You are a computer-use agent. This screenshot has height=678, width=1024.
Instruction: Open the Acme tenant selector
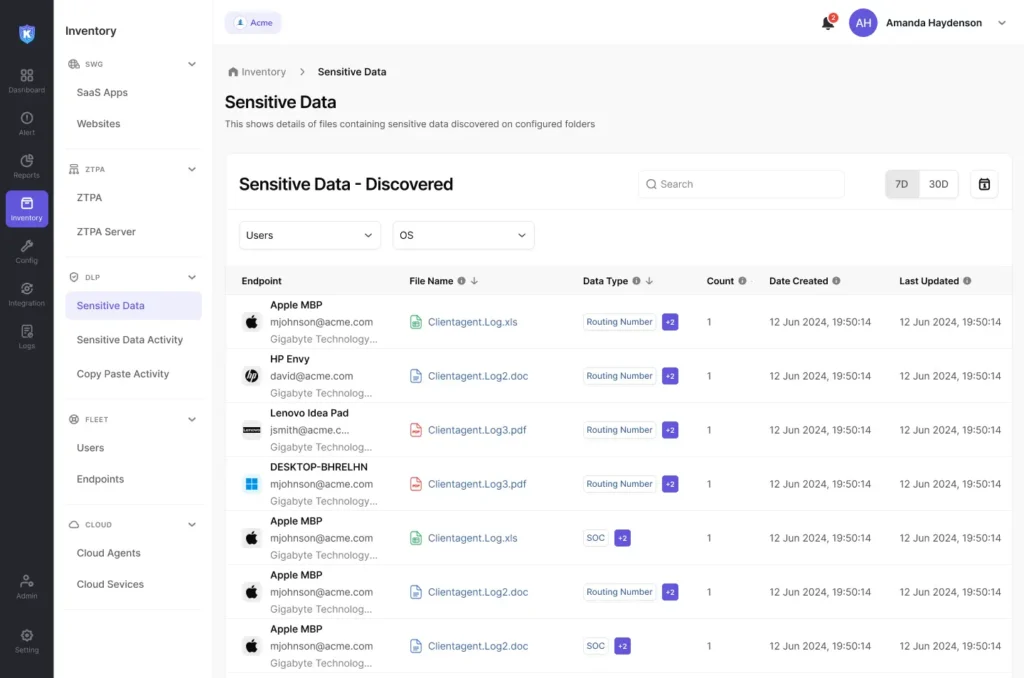pyautogui.click(x=253, y=23)
